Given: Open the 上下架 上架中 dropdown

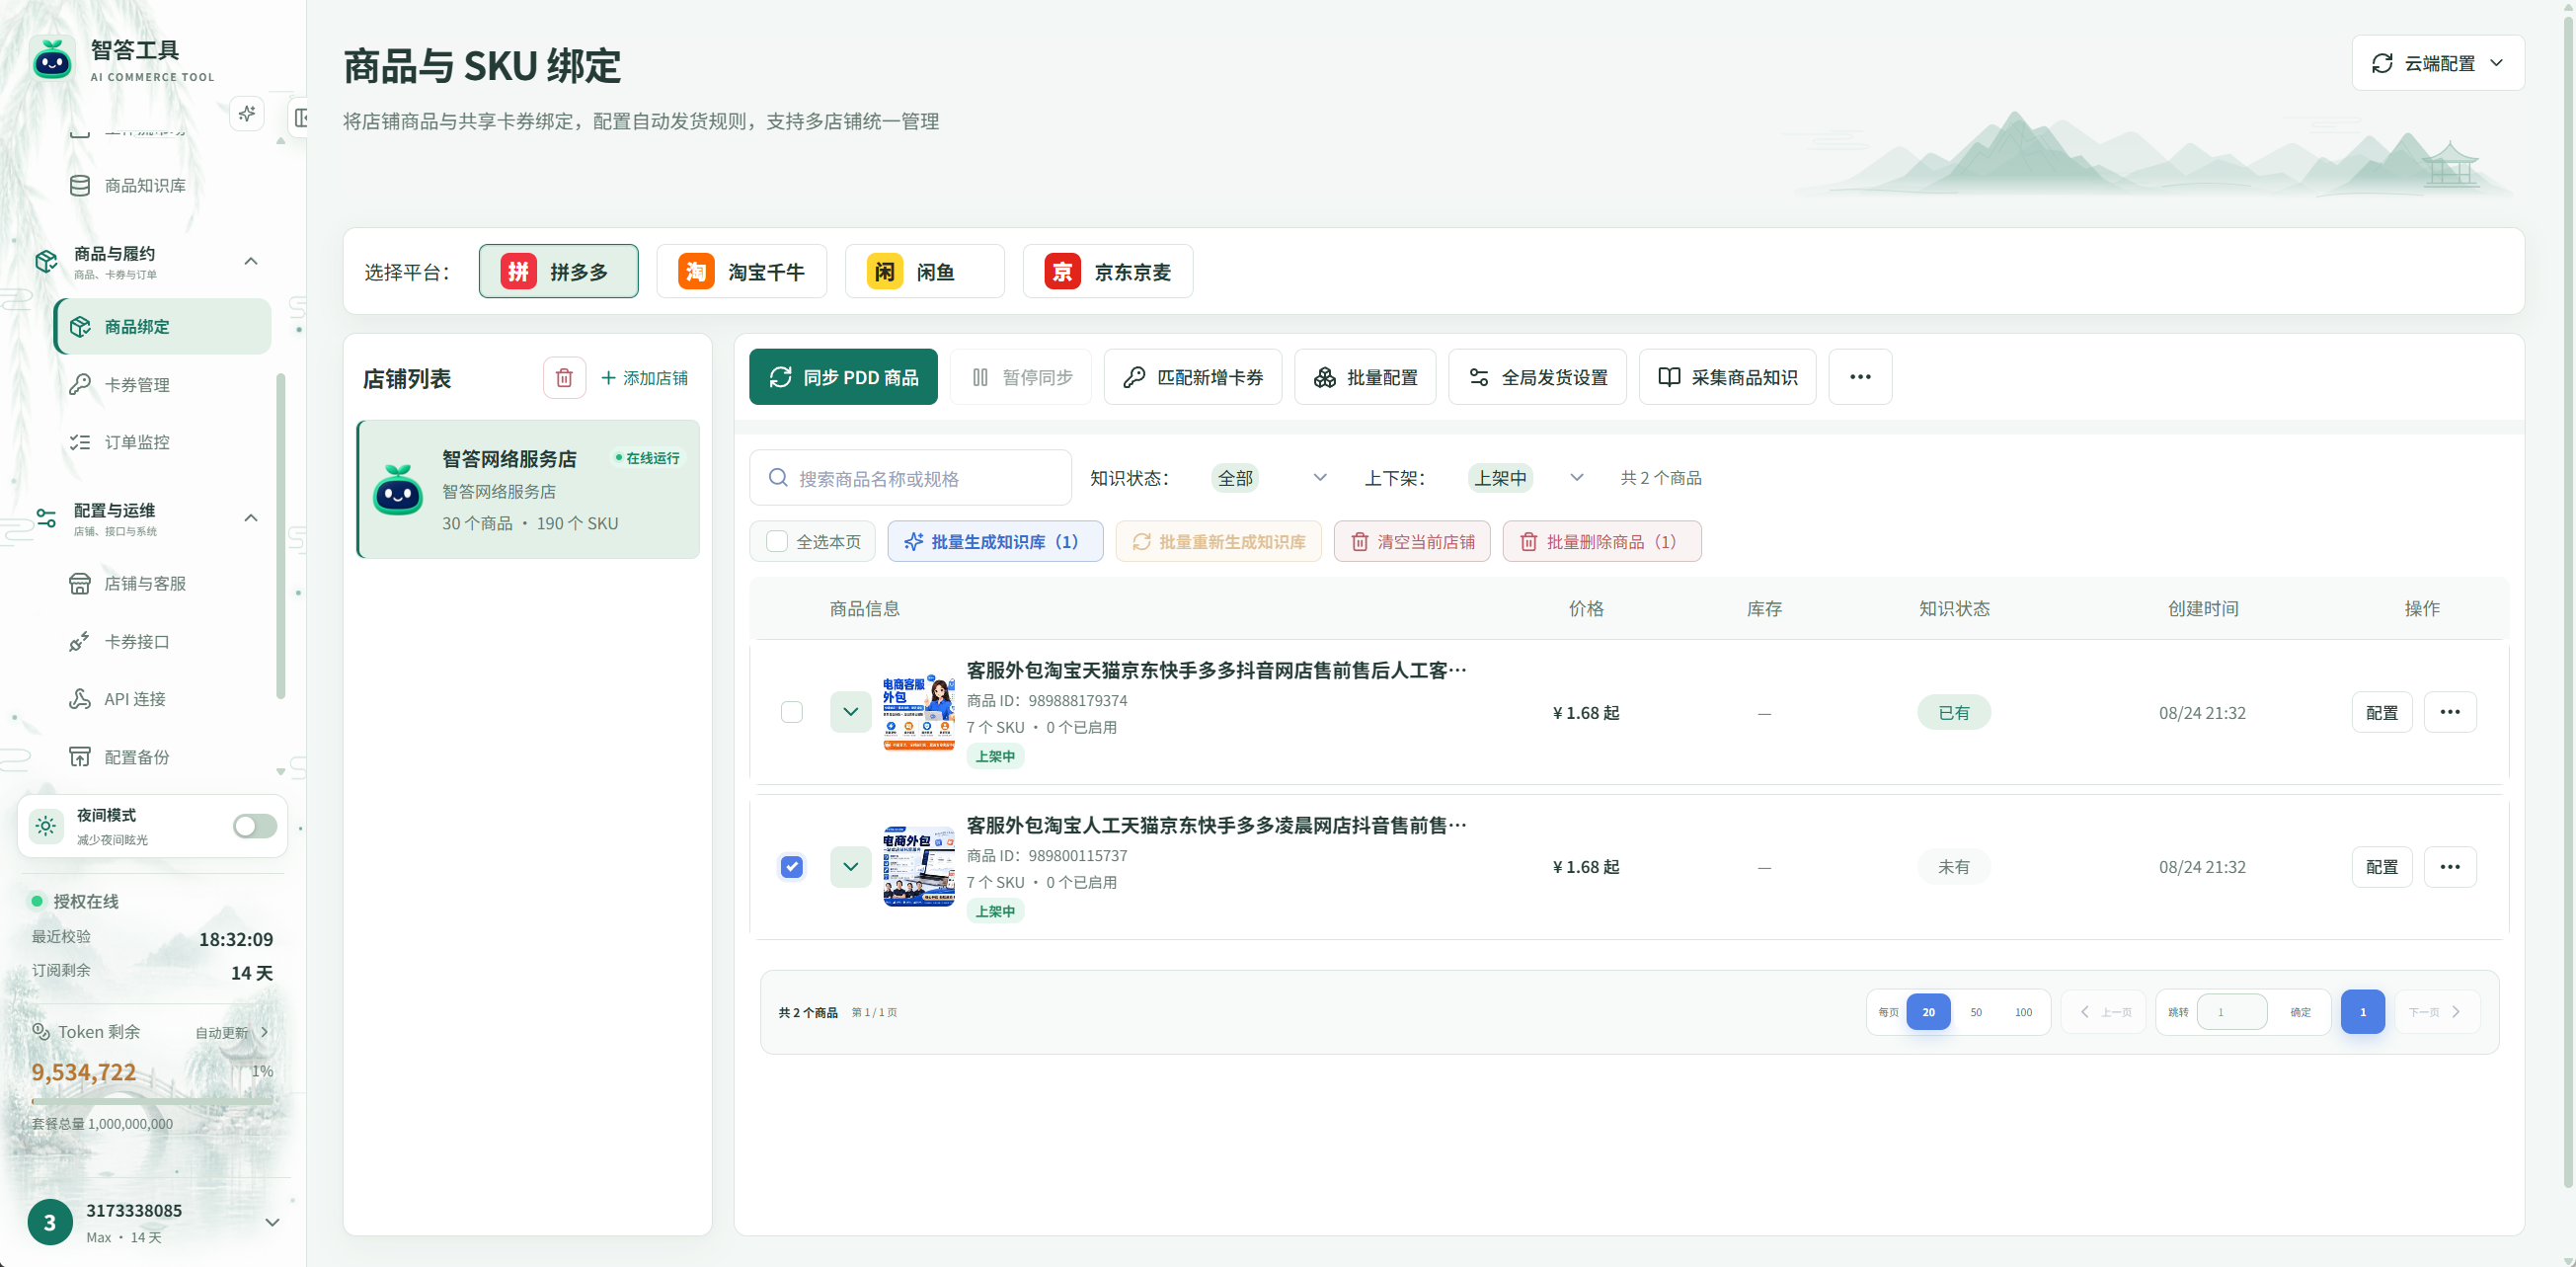Looking at the screenshot, I should [1526, 478].
